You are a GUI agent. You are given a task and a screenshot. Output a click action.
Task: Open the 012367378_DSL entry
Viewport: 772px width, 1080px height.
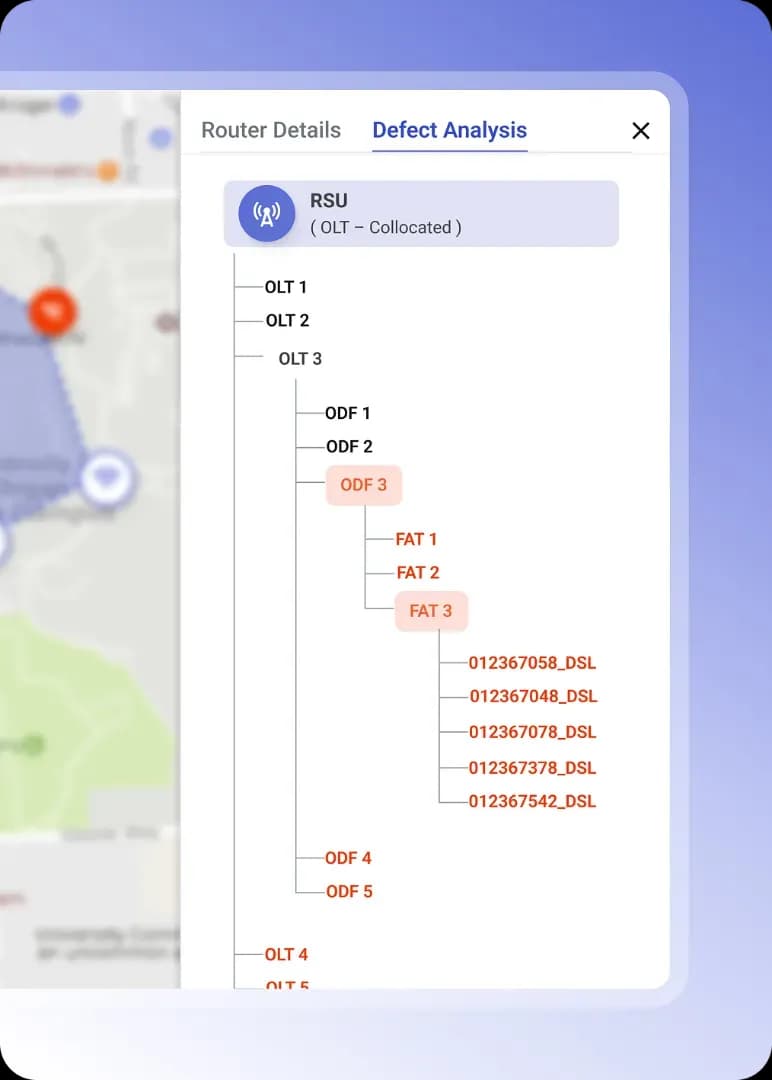[x=532, y=767]
